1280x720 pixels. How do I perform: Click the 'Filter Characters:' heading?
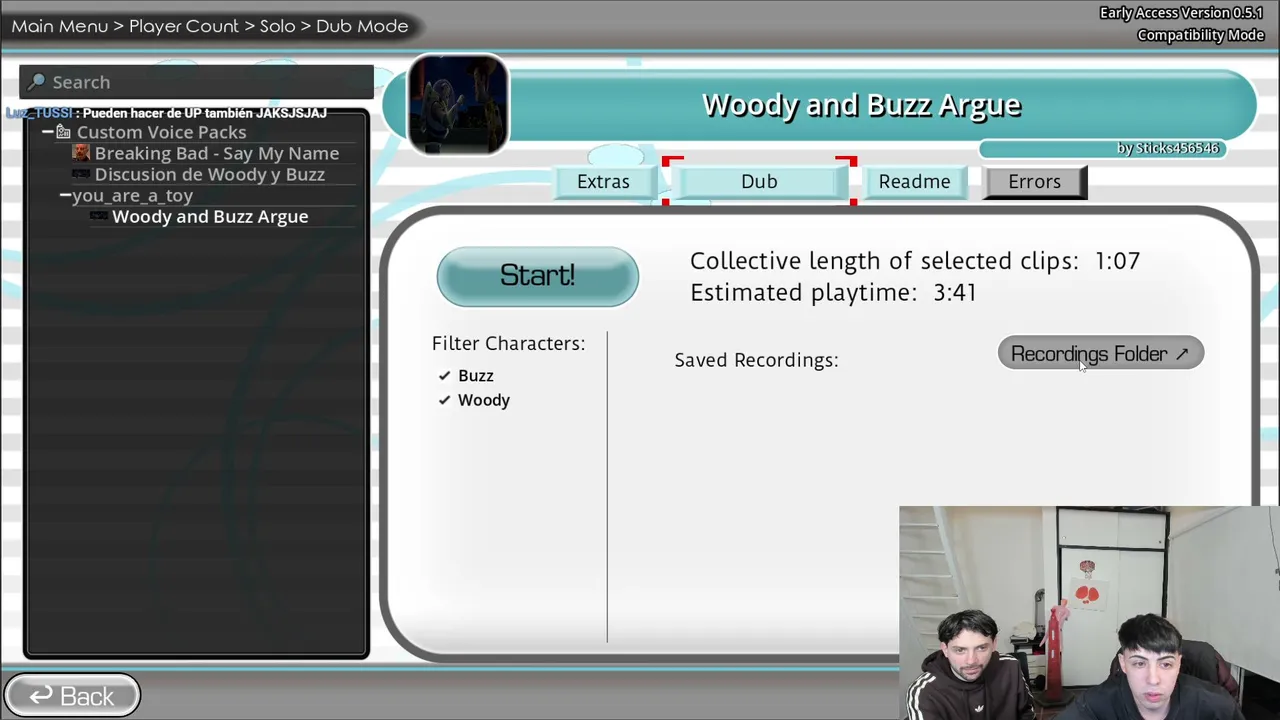[x=508, y=343]
